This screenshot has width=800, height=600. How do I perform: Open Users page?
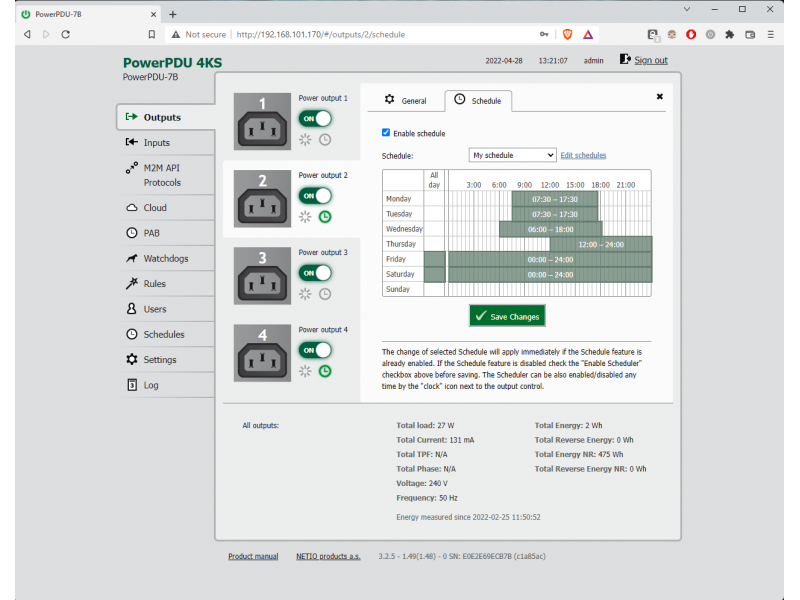tap(166, 309)
